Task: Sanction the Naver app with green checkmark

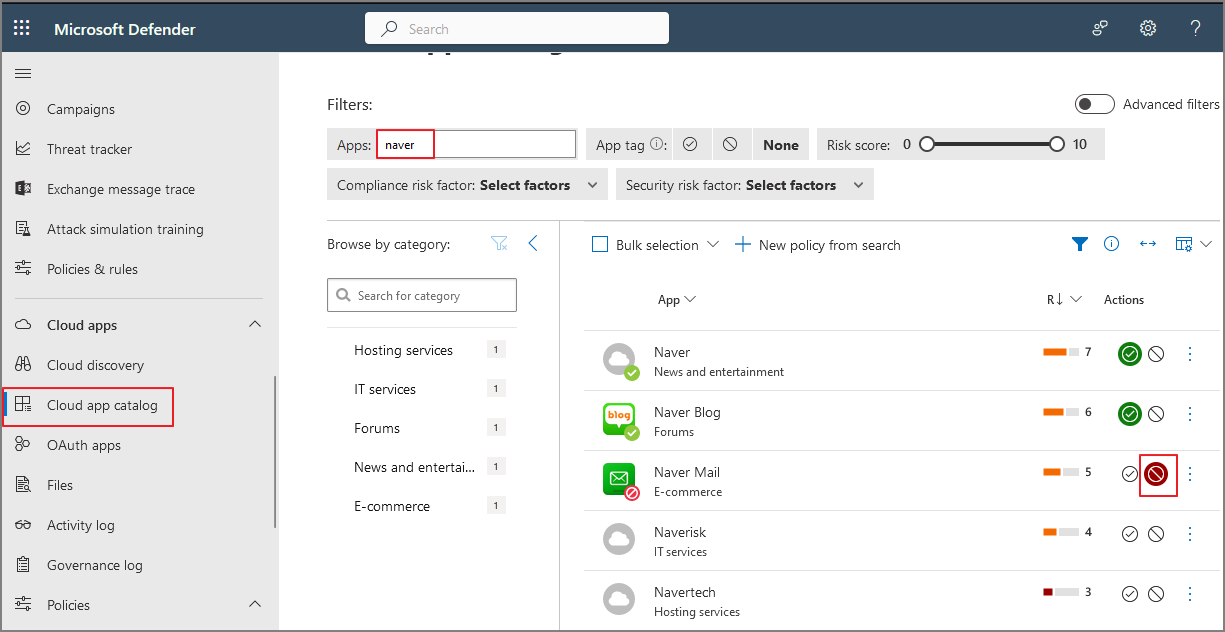Action: [x=1130, y=354]
